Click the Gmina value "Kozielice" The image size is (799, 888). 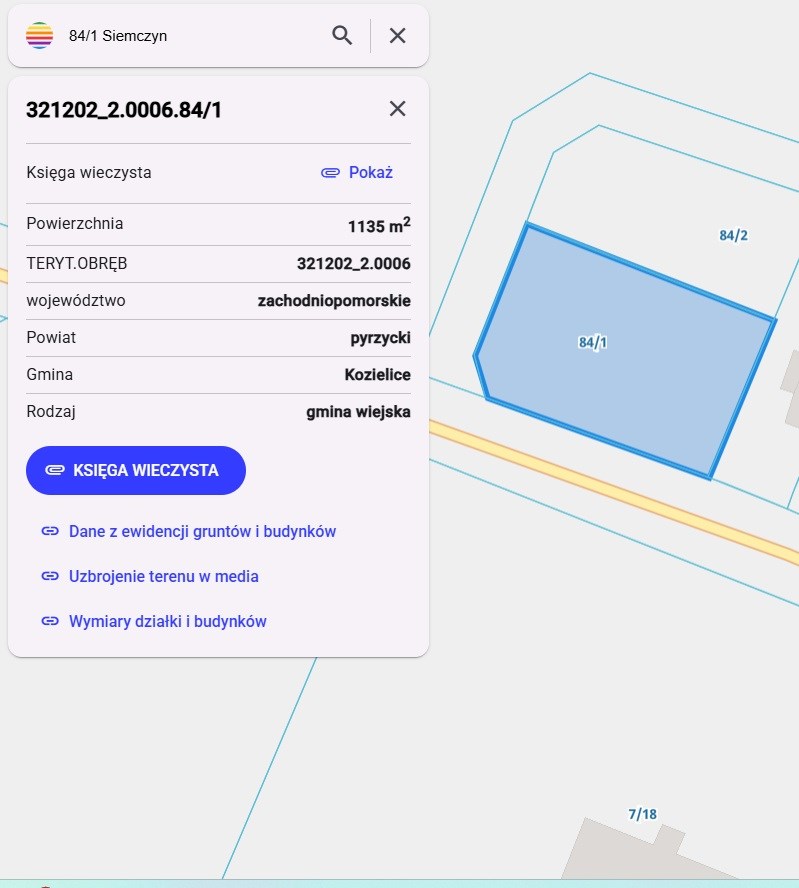coord(377,375)
